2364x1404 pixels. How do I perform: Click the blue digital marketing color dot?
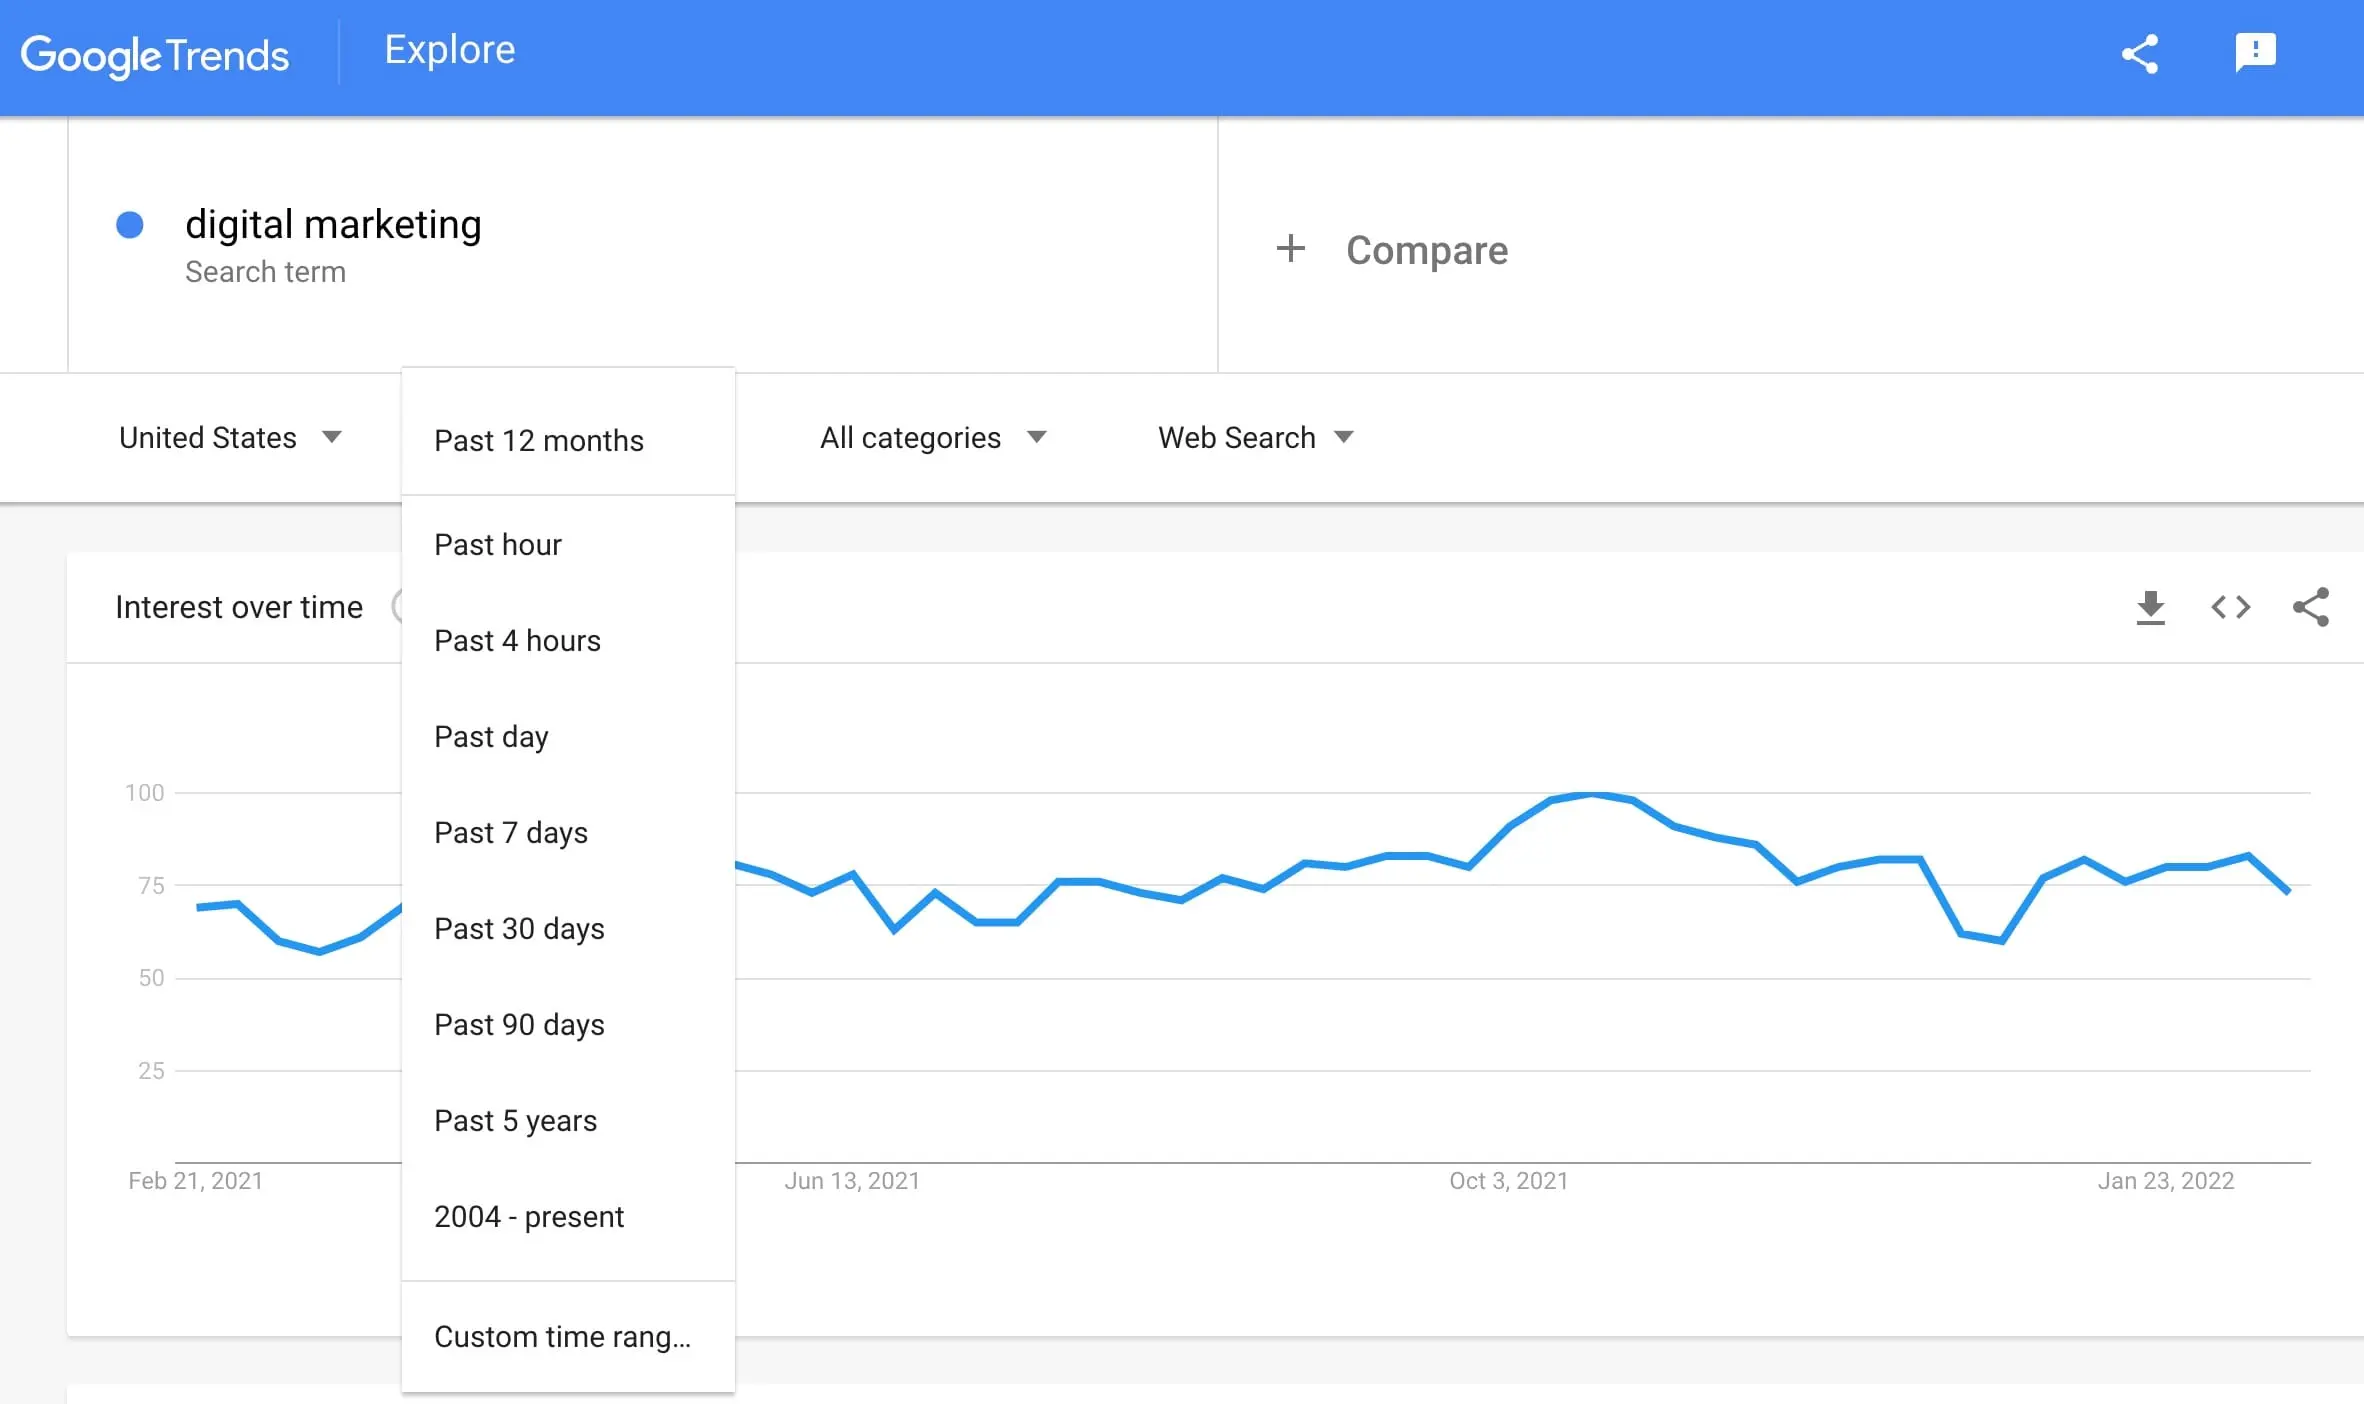pos(130,225)
